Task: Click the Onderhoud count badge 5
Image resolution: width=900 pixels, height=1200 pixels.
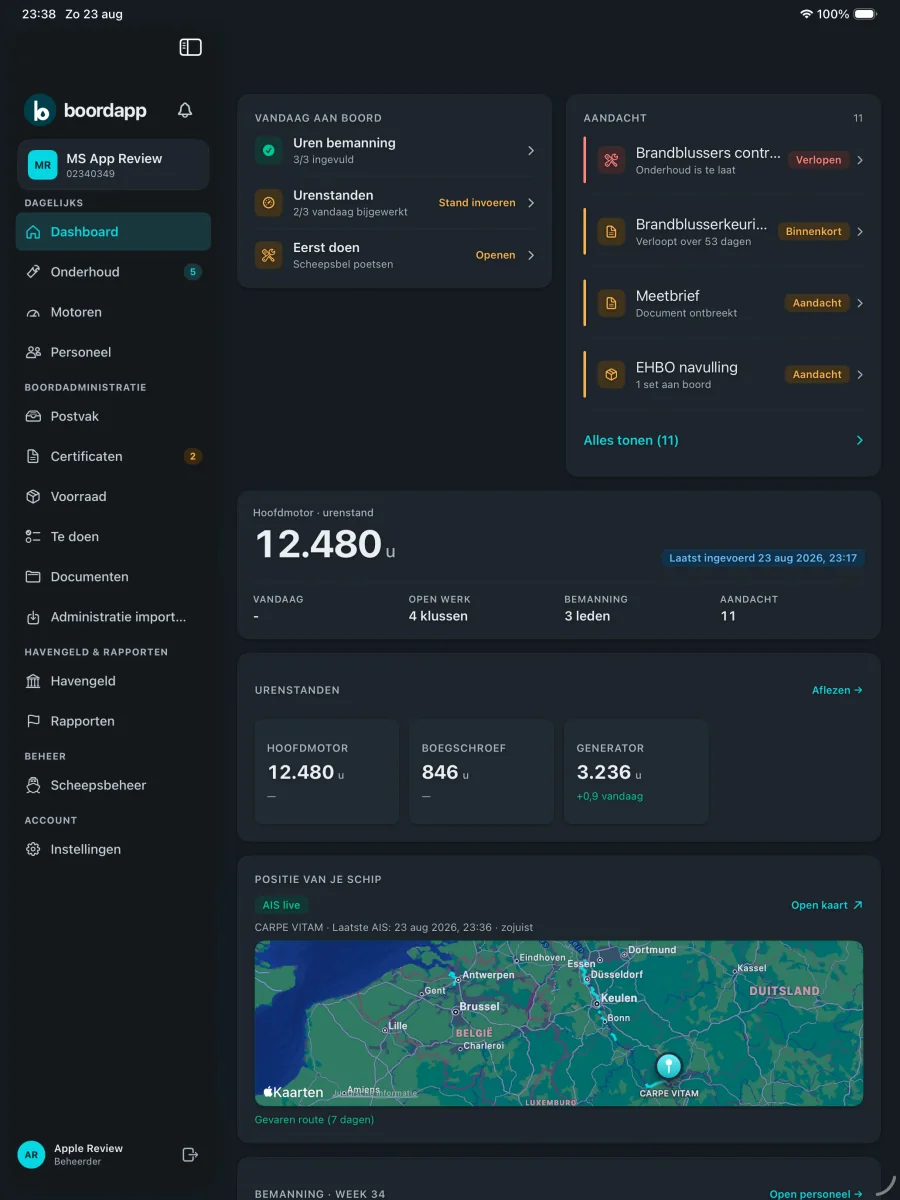Action: pyautogui.click(x=193, y=272)
